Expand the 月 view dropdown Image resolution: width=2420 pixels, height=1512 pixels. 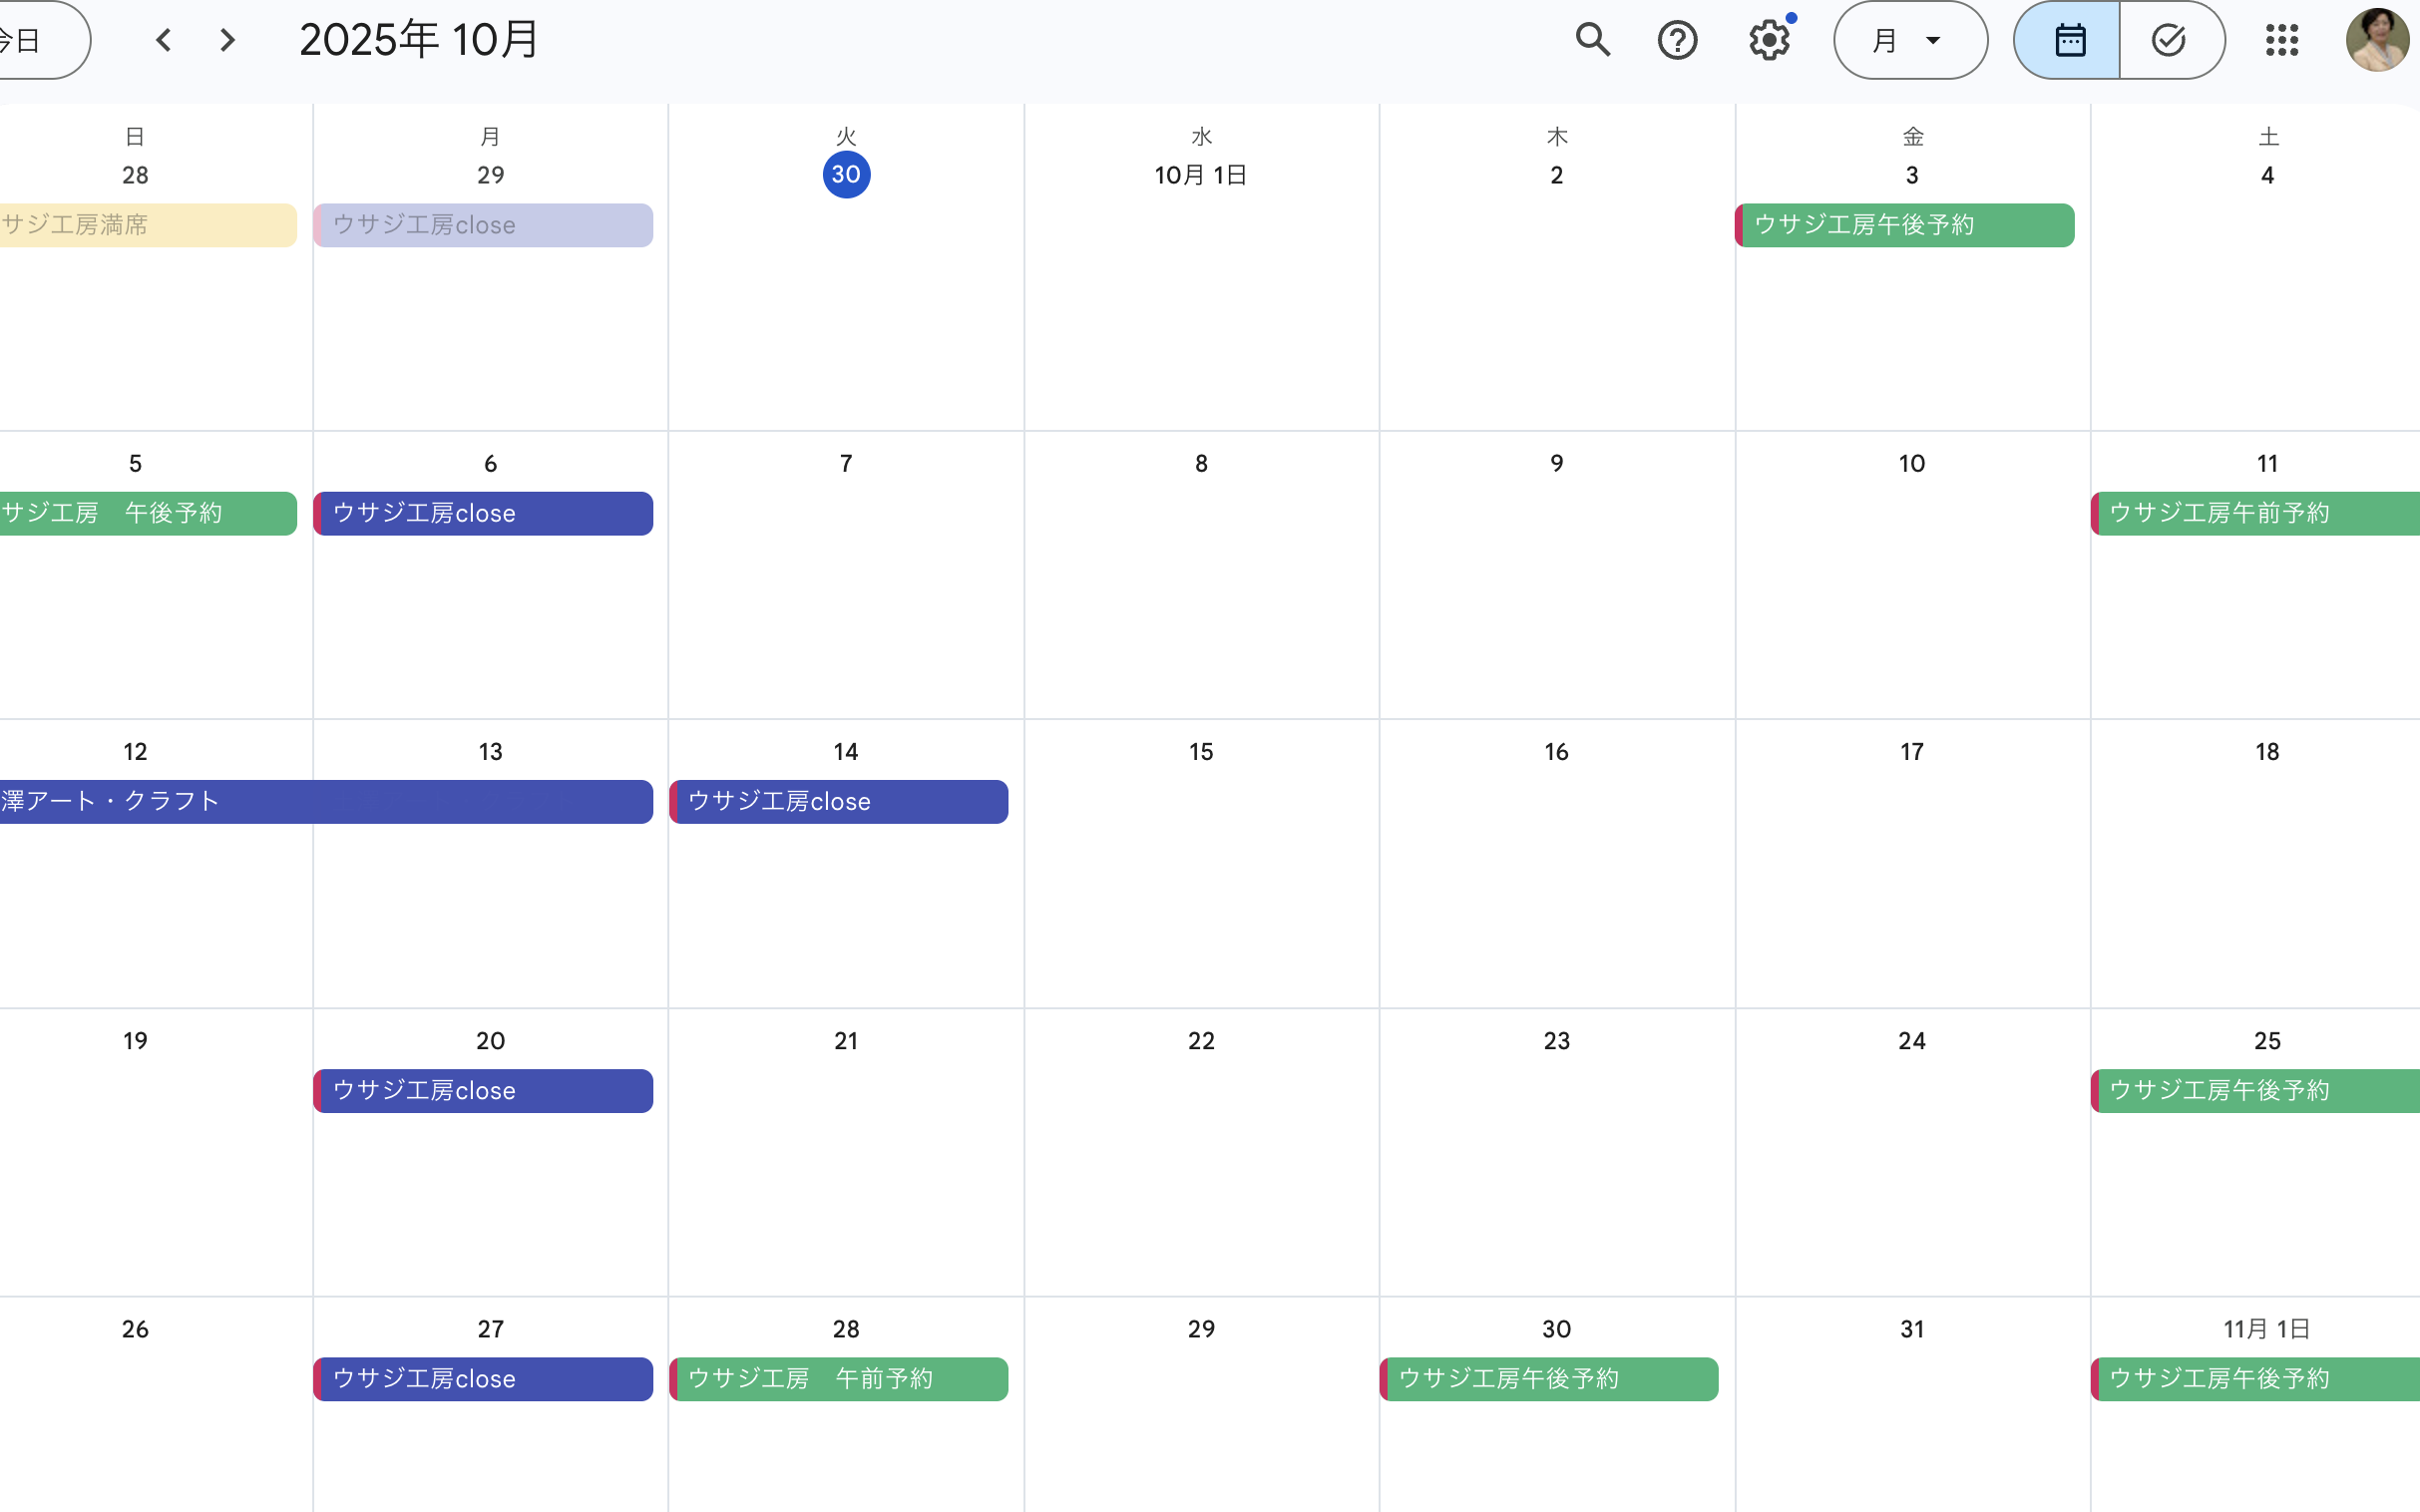1909,40
